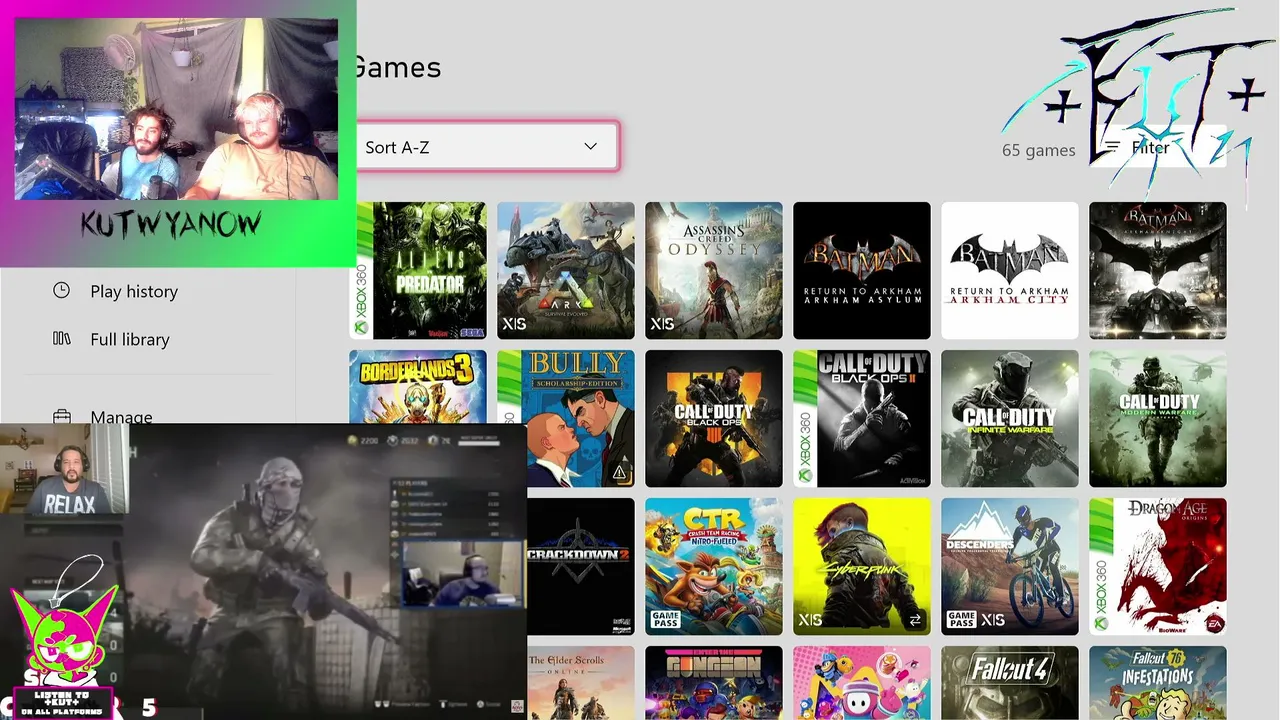Launch the Cyberpunk game tile
Image resolution: width=1280 pixels, height=720 pixels.
click(x=862, y=567)
